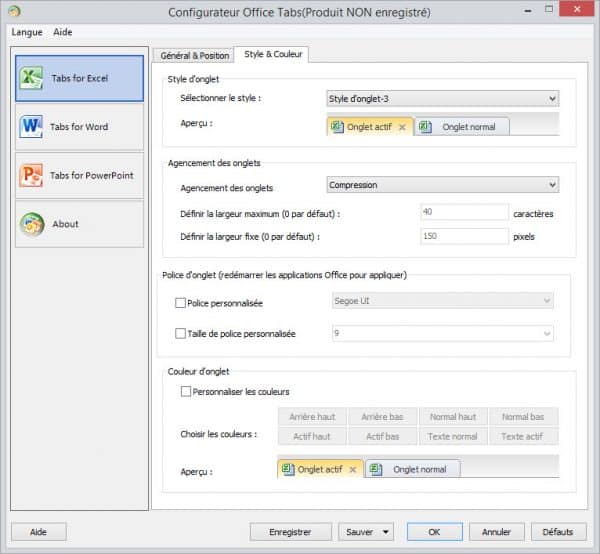Image resolution: width=600 pixels, height=554 pixels.
Task: Select Tabs for Word in sidebar
Action: tap(80, 127)
